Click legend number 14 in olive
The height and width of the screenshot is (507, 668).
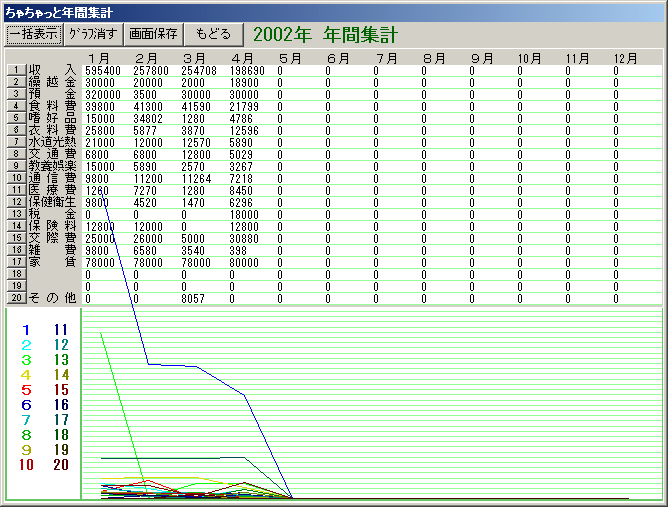click(61, 375)
